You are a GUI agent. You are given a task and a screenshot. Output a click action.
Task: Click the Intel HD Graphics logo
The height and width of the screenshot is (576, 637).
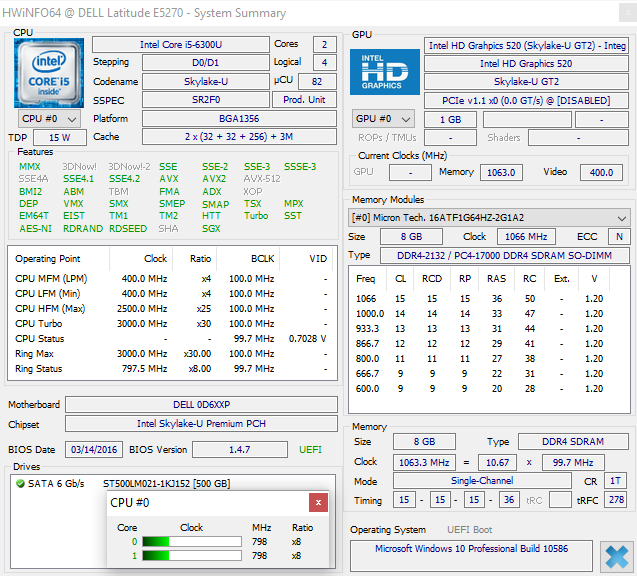point(385,72)
